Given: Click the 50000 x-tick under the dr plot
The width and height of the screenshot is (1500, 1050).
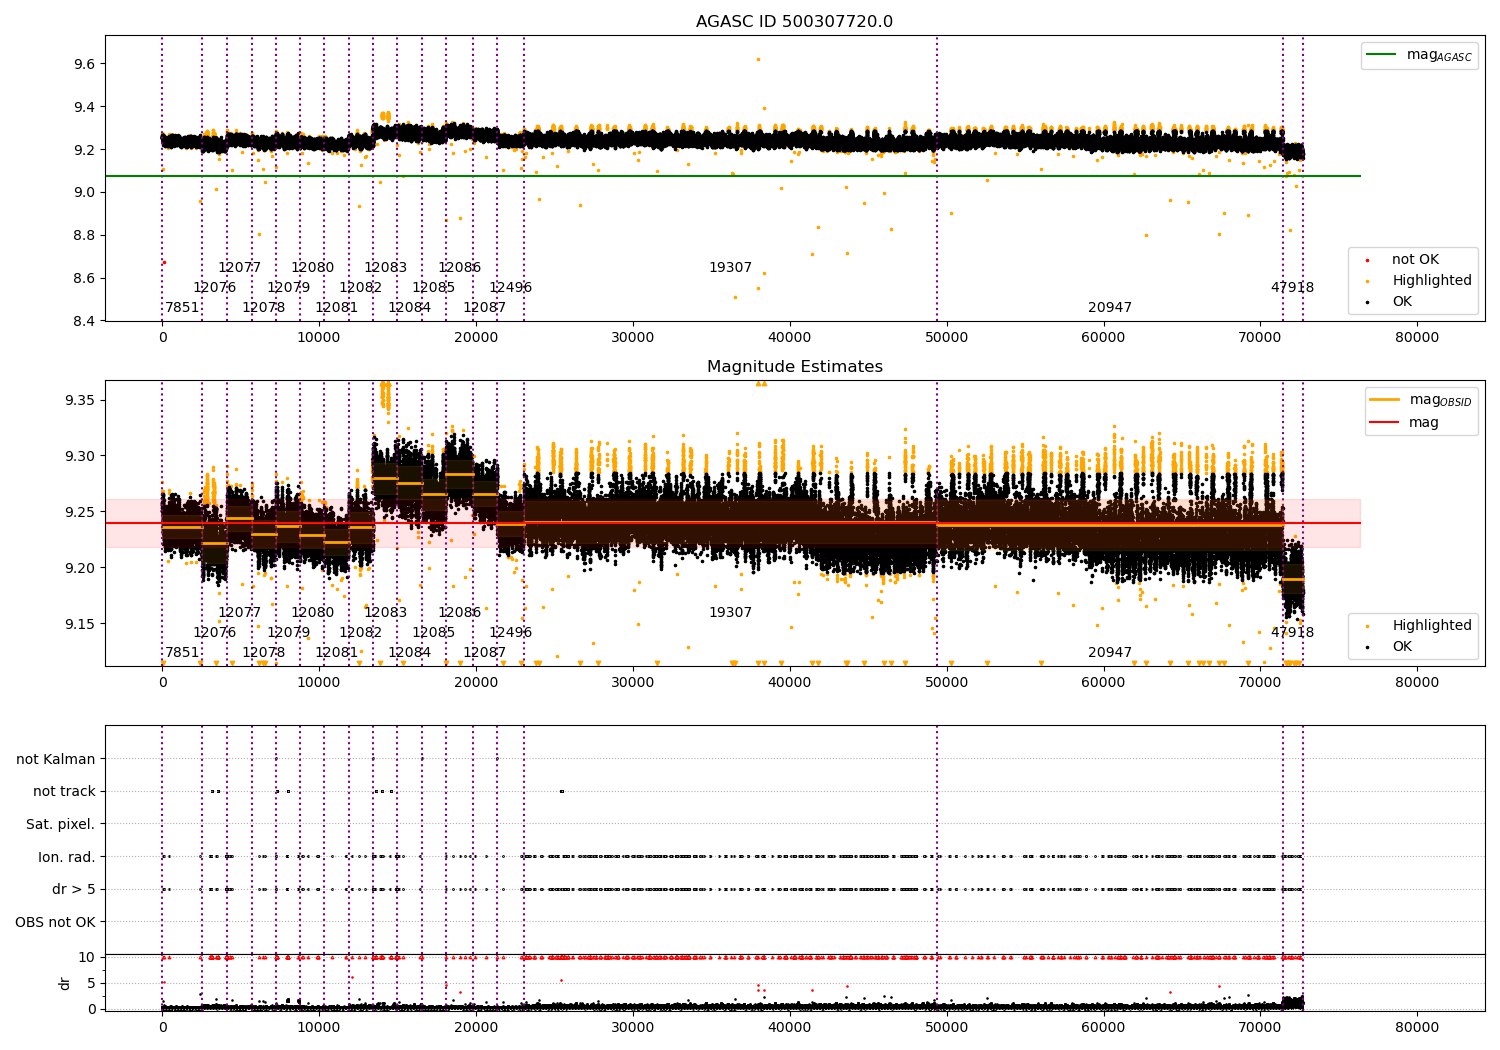Looking at the screenshot, I should coord(946,1028).
